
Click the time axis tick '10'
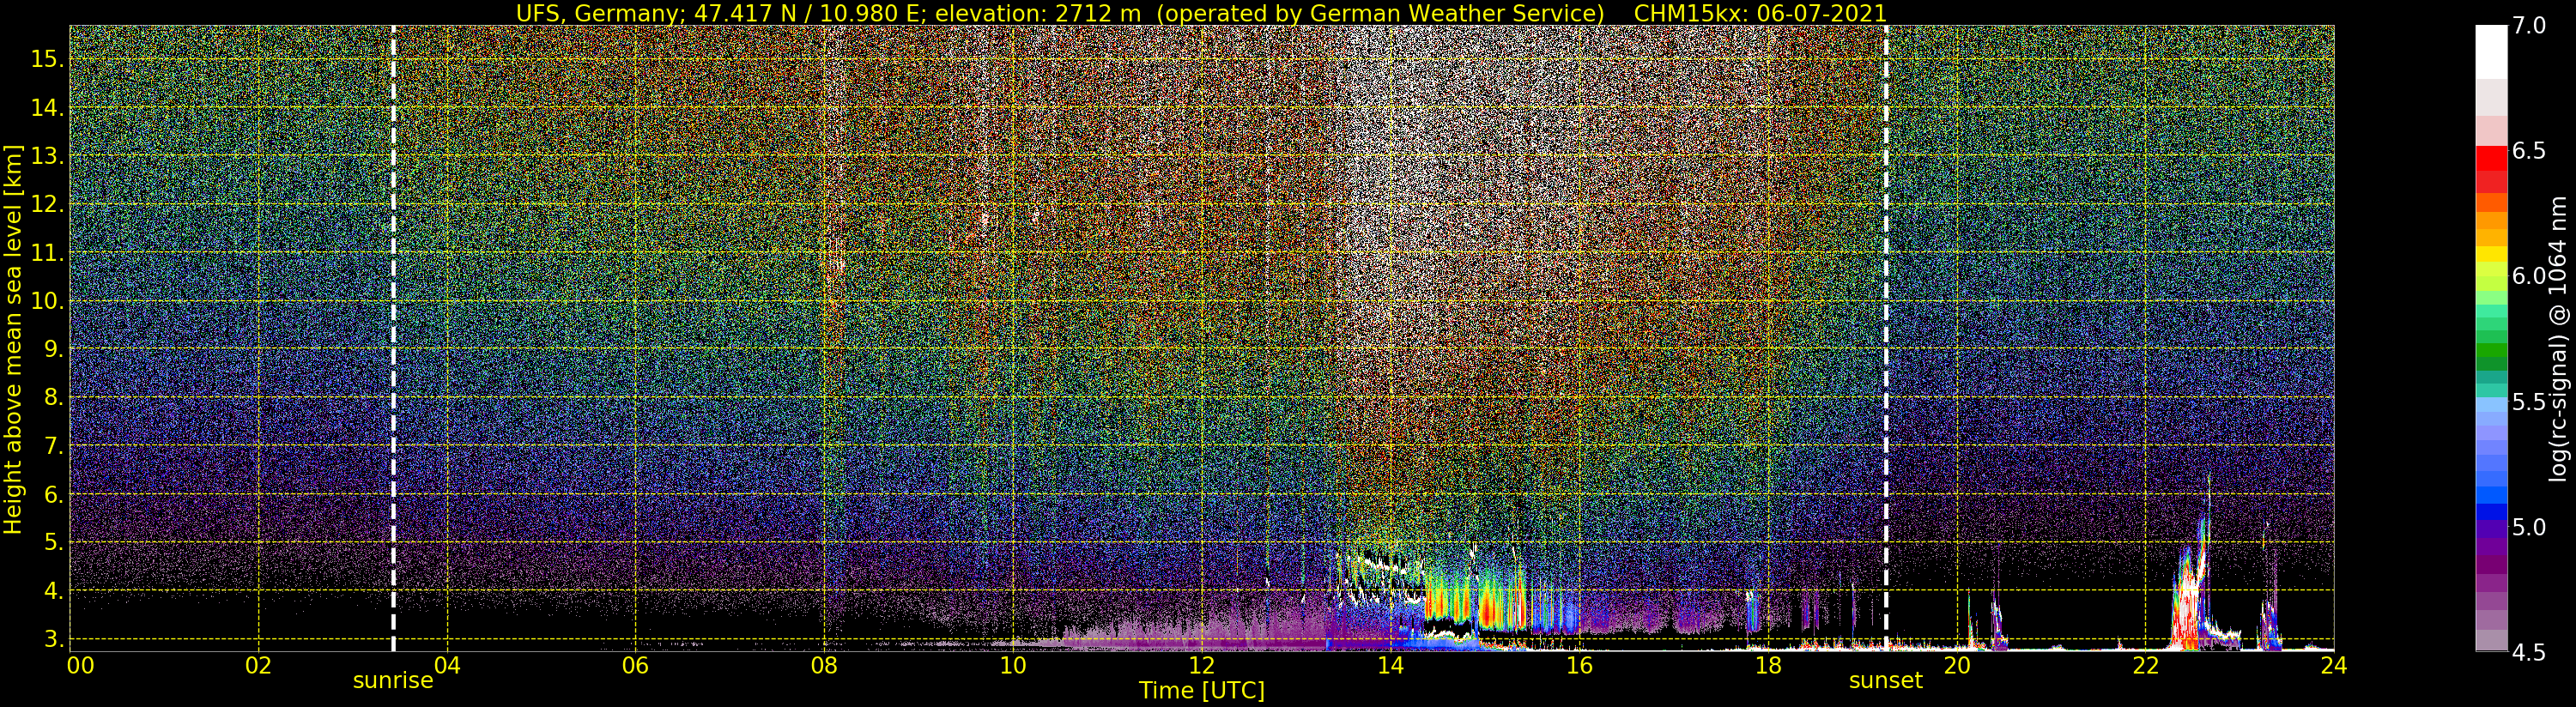tap(1013, 665)
